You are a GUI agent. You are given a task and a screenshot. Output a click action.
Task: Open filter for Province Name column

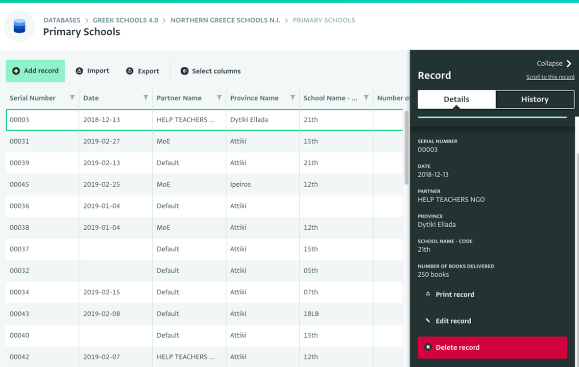[292, 97]
